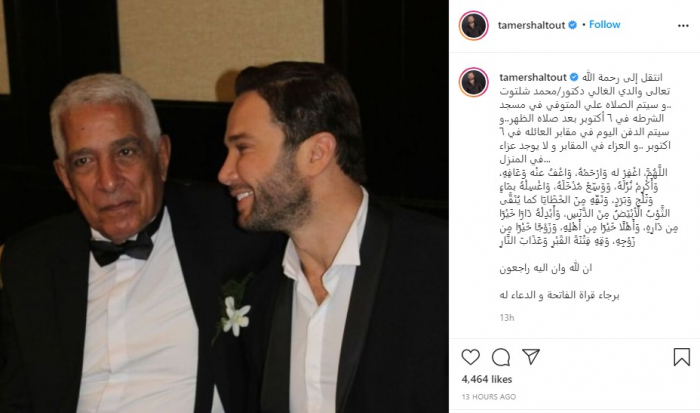The width and height of the screenshot is (700, 413).
Task: Click the 13 HOURS AGO timestamp
Action: coord(489,396)
